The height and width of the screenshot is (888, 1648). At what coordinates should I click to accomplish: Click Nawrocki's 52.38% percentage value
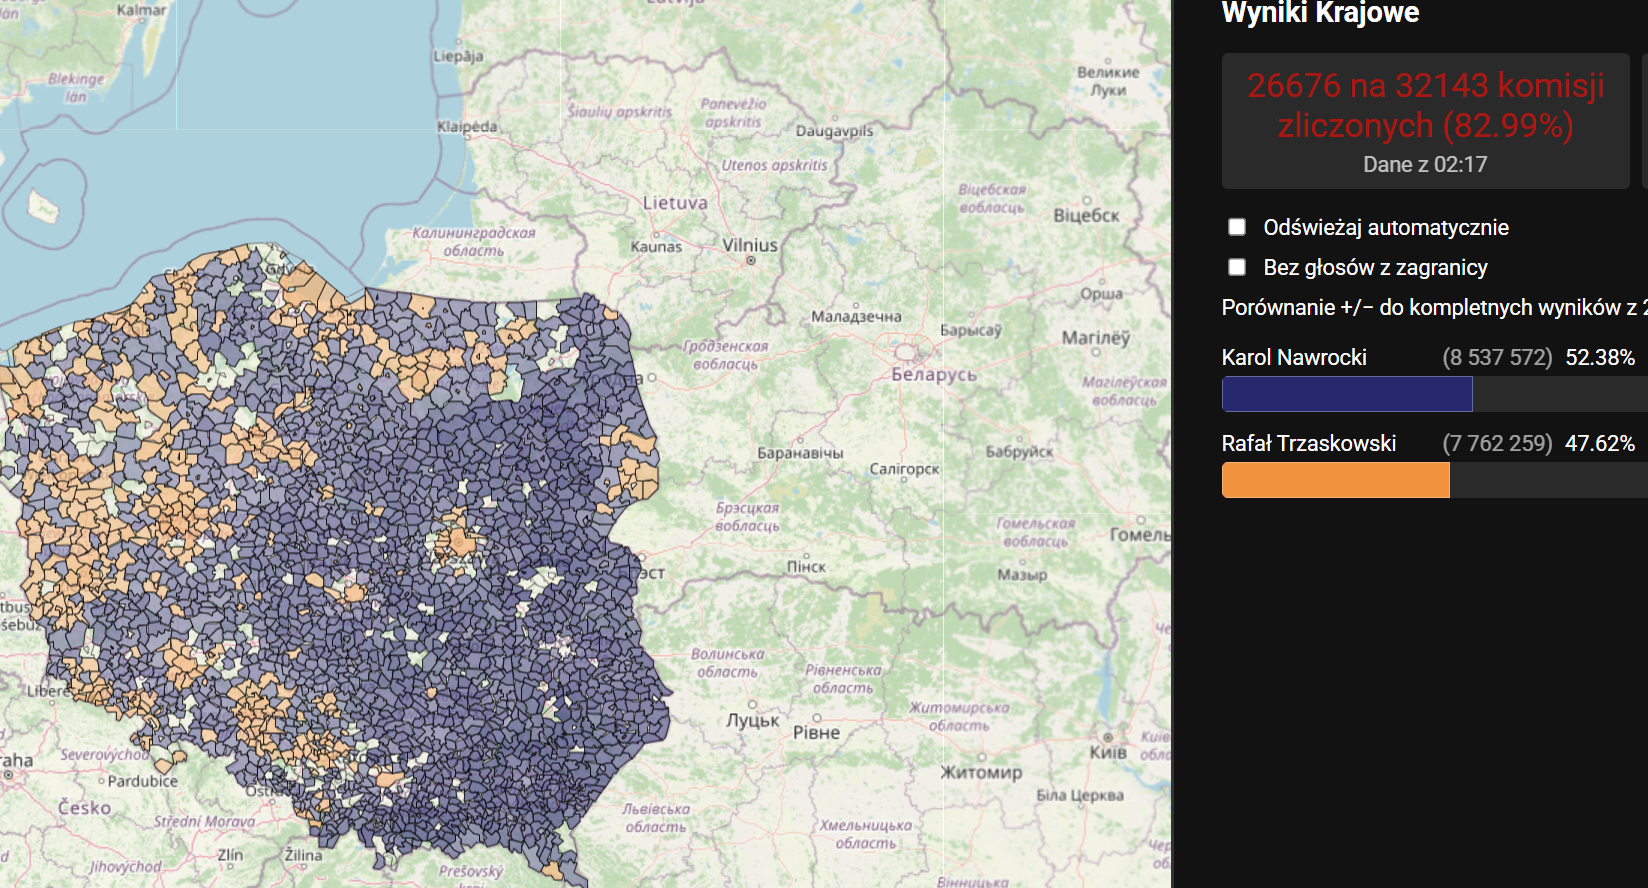pyautogui.click(x=1599, y=357)
